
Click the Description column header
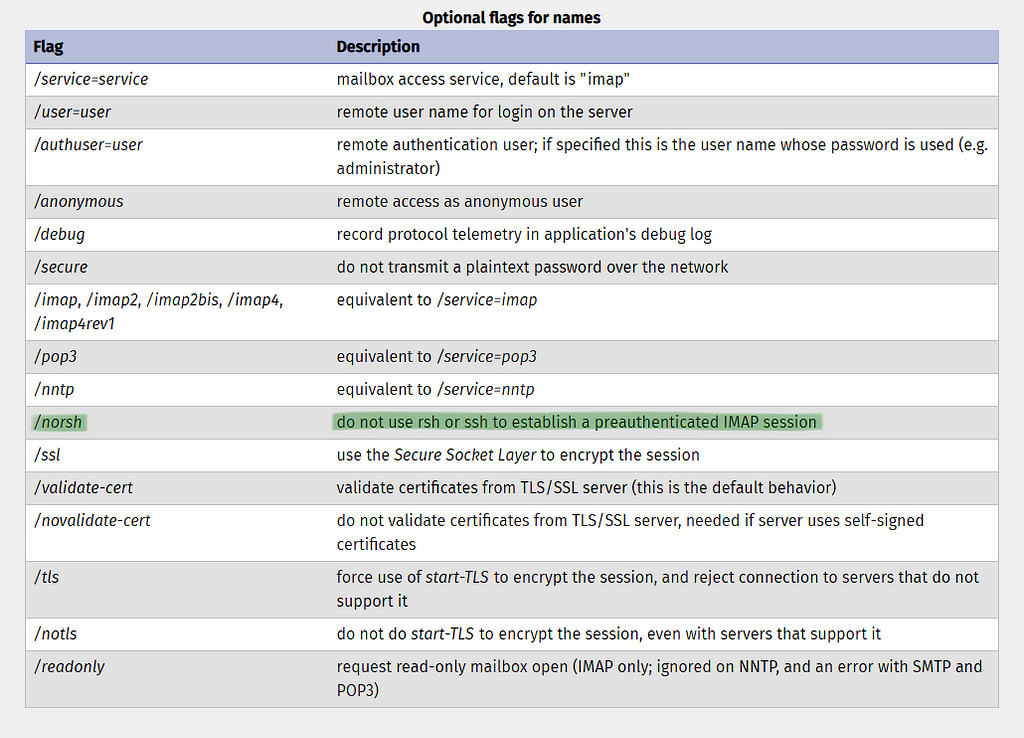tap(378, 47)
